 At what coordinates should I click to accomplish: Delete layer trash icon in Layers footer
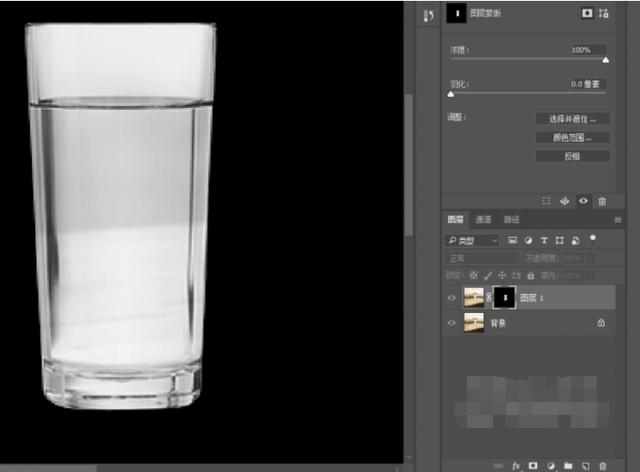tap(602, 466)
